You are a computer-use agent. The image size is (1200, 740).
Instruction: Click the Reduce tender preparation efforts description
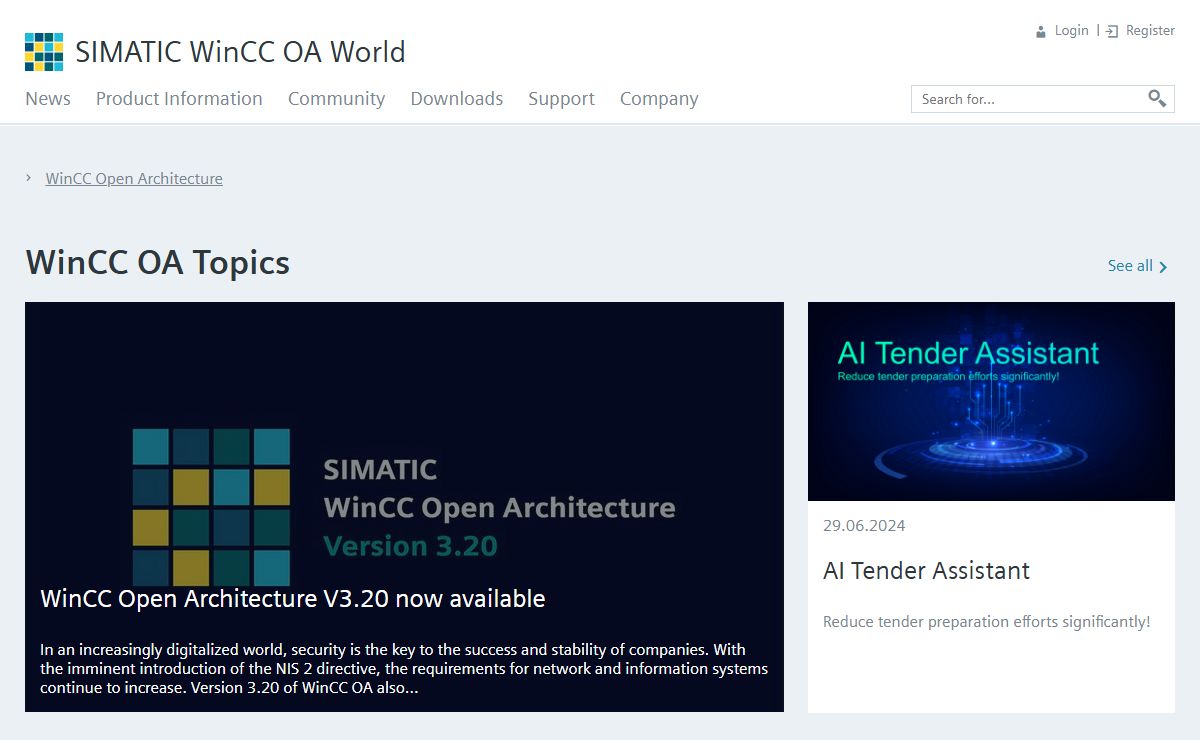click(x=987, y=622)
